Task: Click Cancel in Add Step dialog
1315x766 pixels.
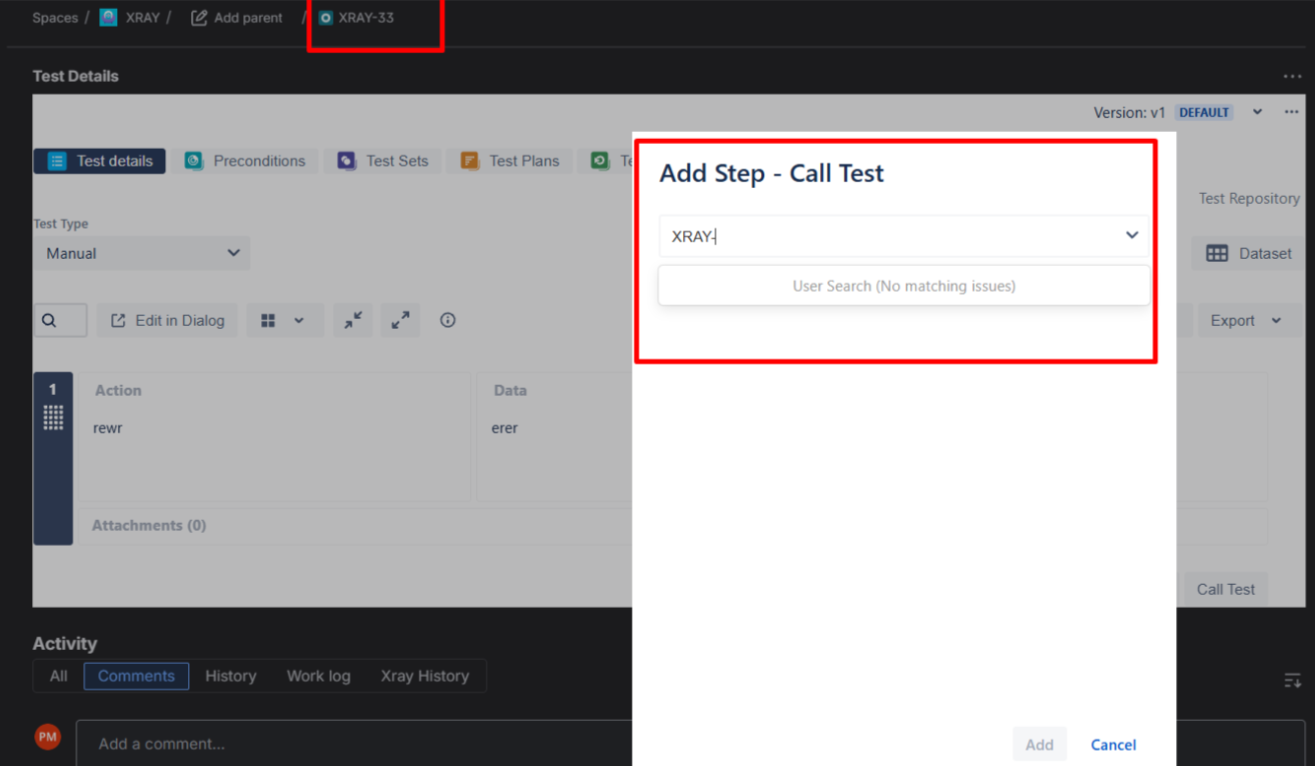Action: [x=1113, y=745]
